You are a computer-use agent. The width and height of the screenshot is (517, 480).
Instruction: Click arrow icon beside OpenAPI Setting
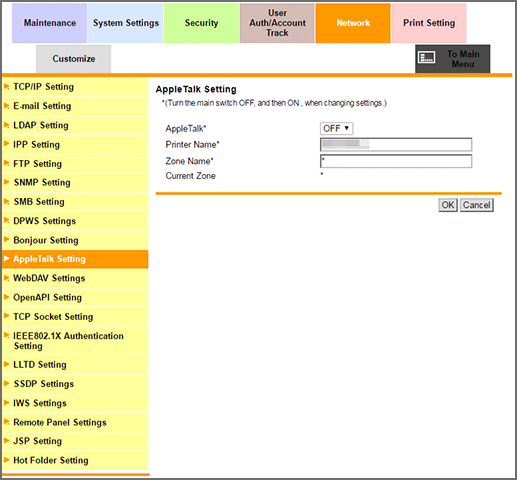click(6, 297)
